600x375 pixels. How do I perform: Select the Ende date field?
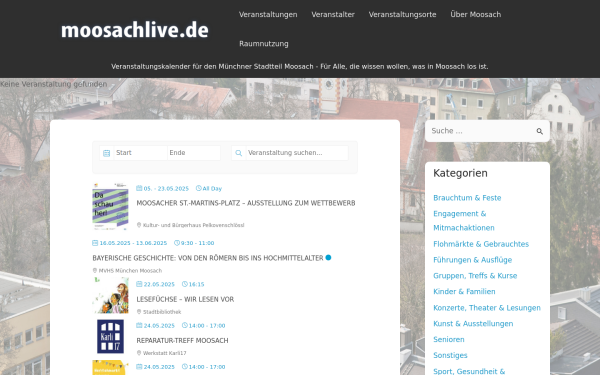point(194,153)
